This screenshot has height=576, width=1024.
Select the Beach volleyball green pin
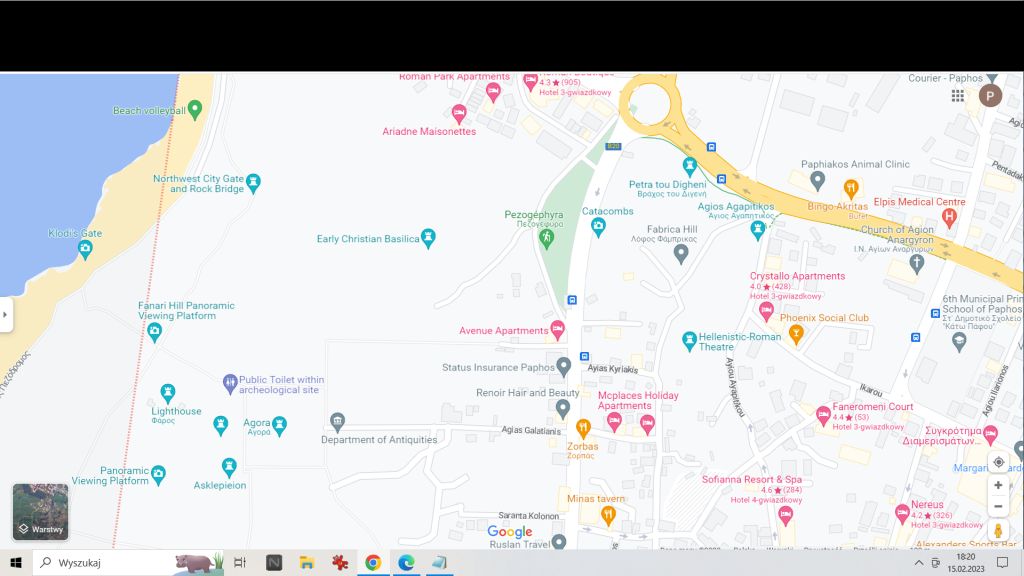(195, 109)
